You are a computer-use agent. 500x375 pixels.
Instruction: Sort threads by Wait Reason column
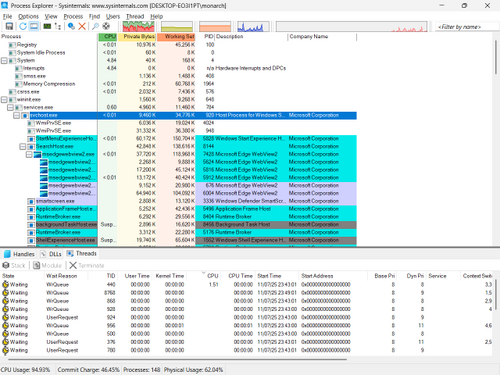coord(66,276)
